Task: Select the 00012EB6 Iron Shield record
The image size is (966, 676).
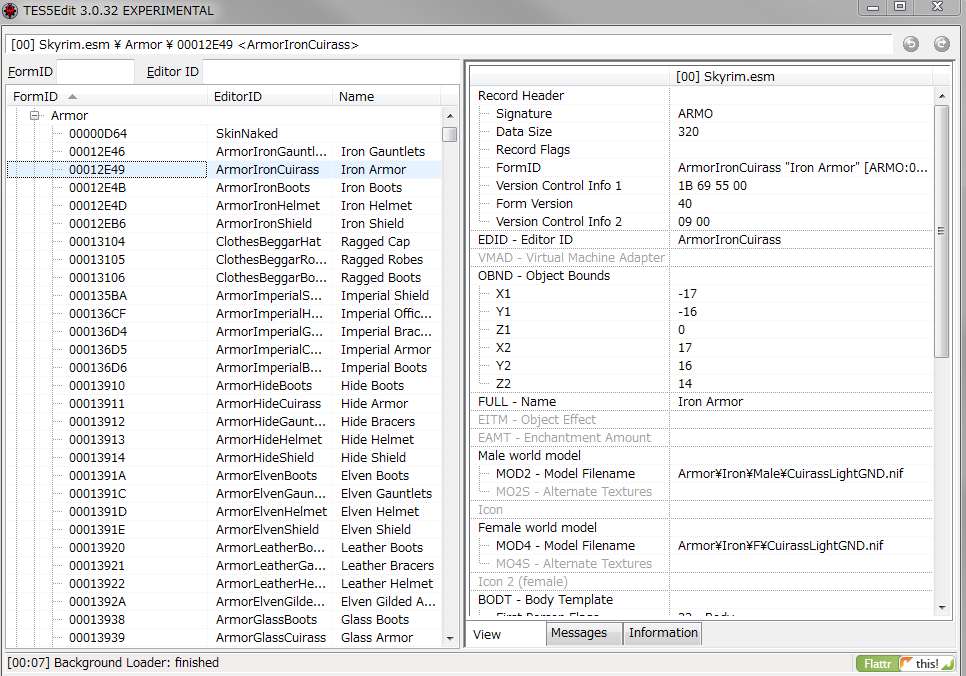Action: [224, 224]
